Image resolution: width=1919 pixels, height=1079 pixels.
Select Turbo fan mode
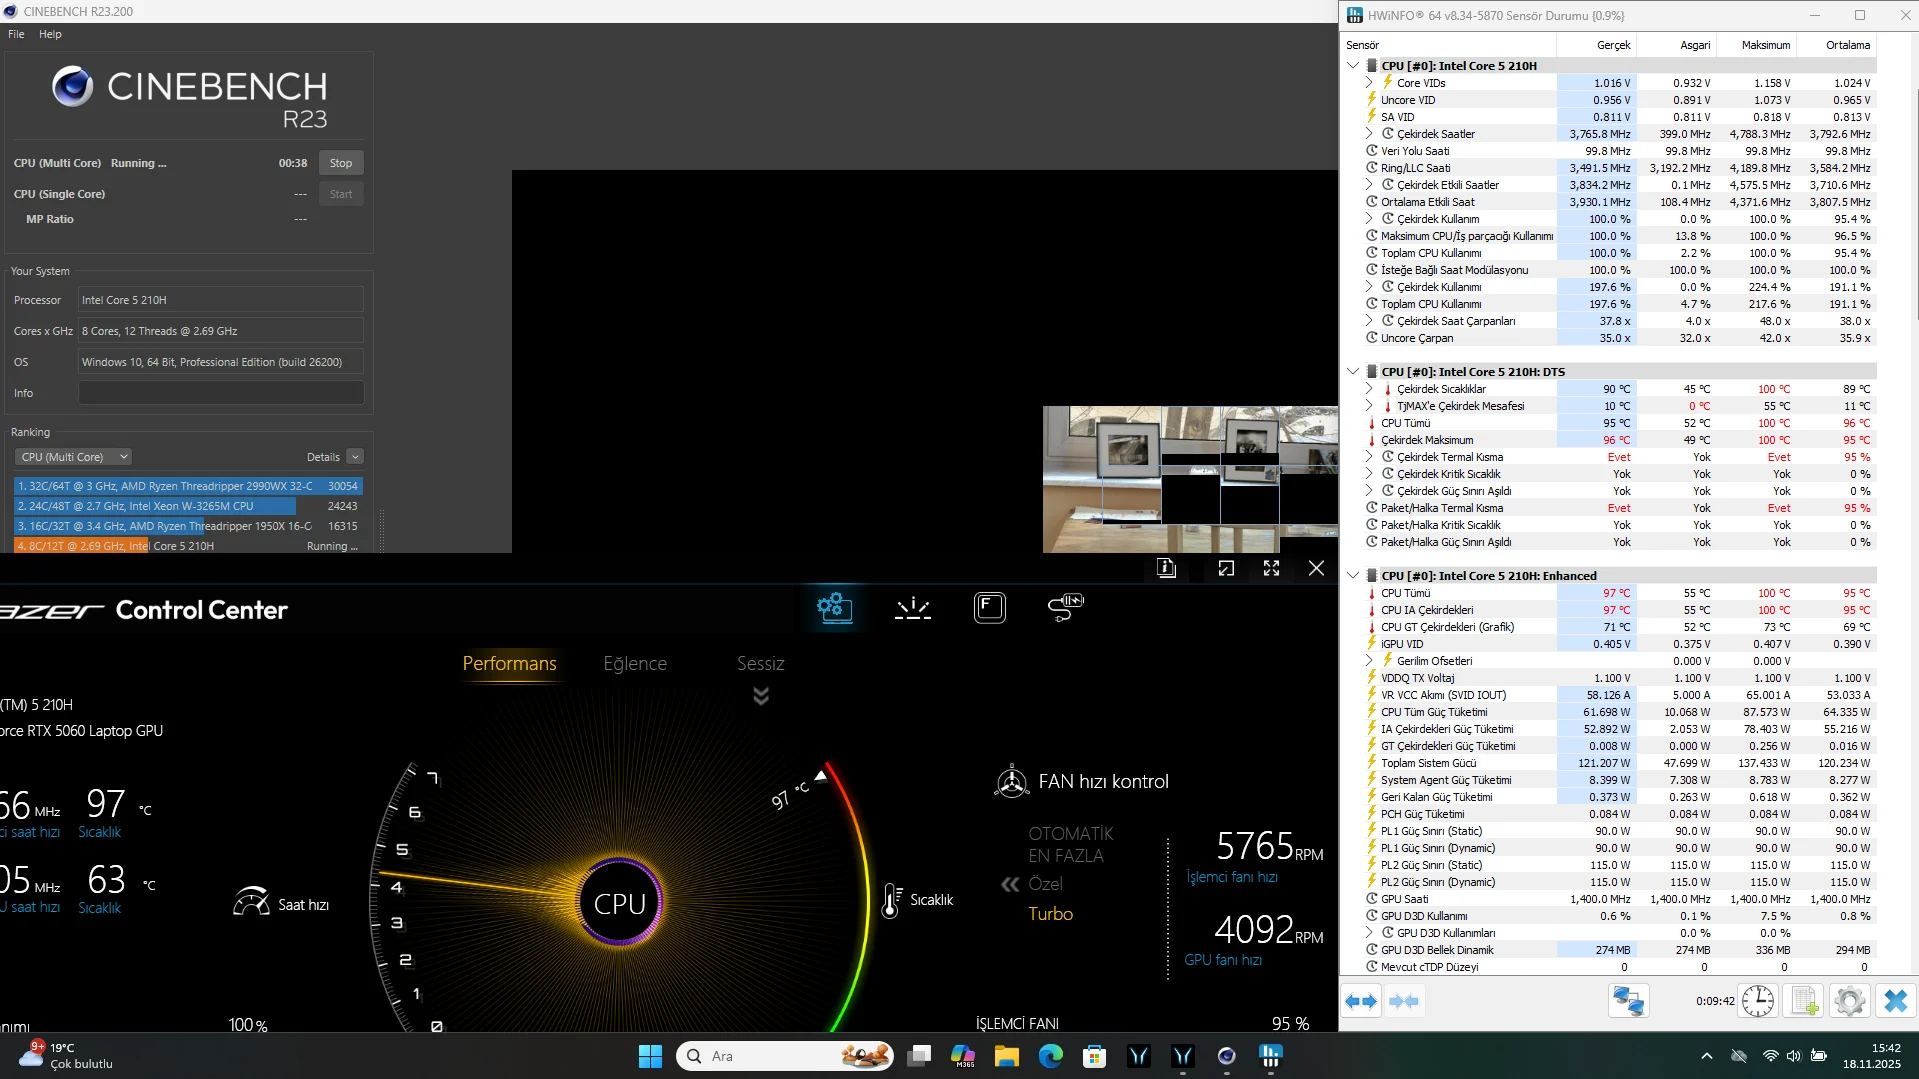pyautogui.click(x=1050, y=914)
